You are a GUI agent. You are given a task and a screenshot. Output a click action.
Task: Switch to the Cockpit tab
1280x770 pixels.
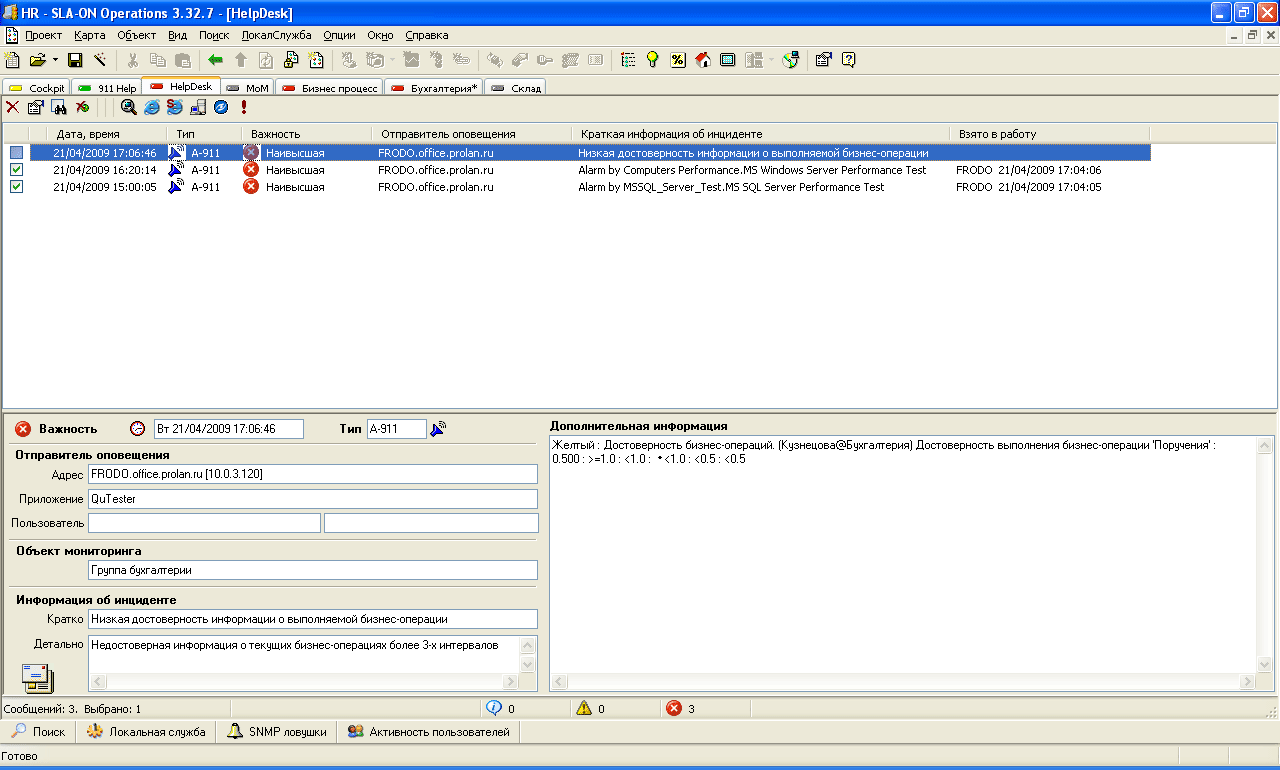pos(36,88)
